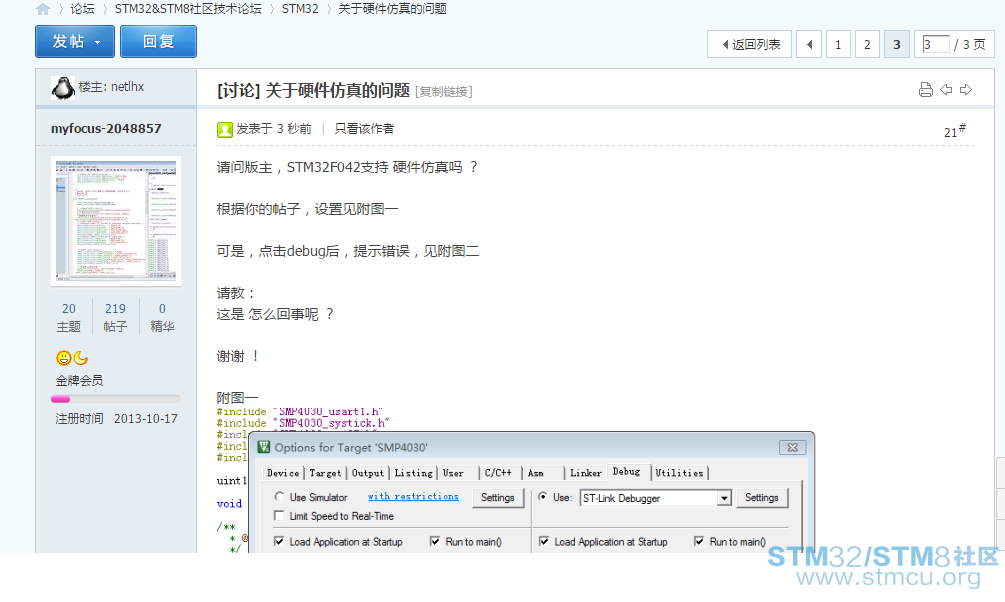
Task: Select the Debug tab in Options dialog
Action: pyautogui.click(x=626, y=472)
